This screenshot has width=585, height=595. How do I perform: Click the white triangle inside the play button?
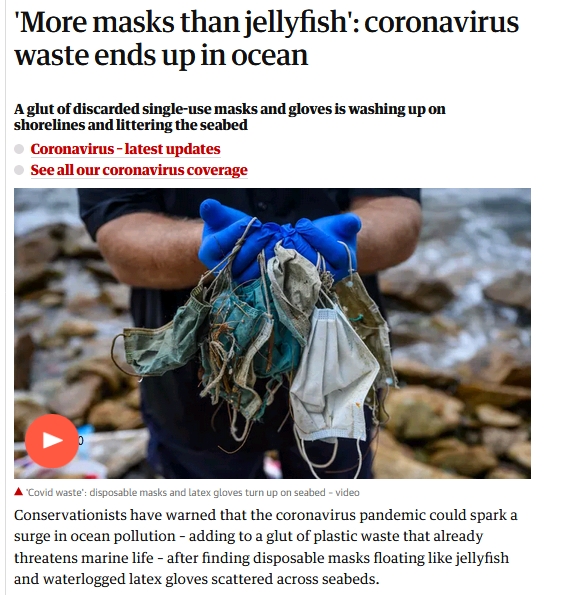53,441
